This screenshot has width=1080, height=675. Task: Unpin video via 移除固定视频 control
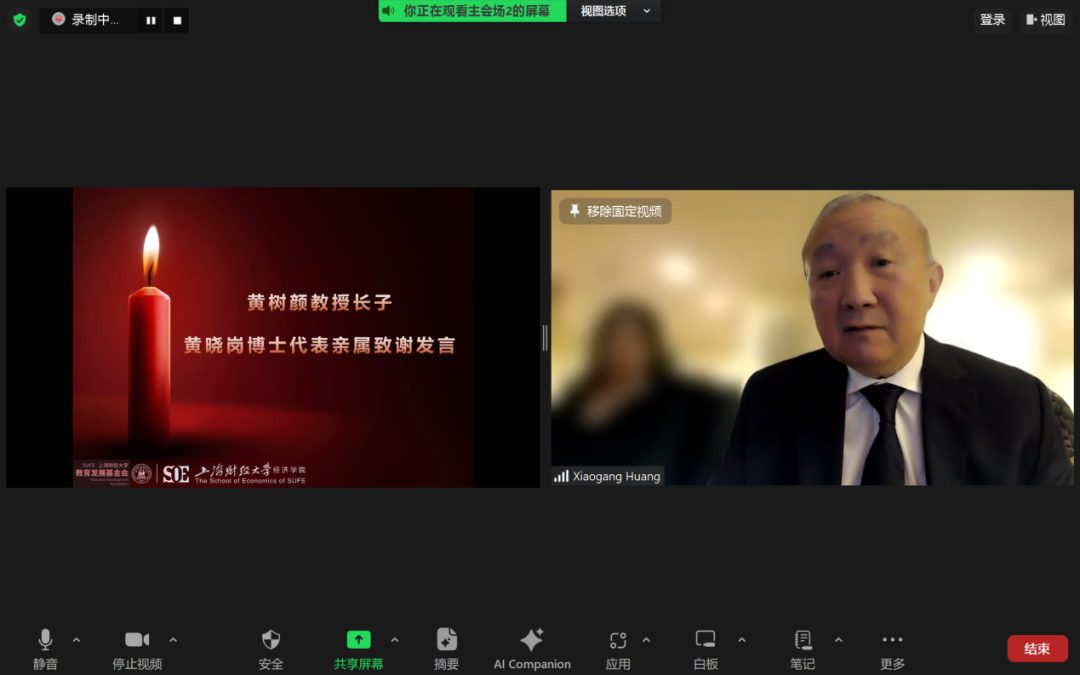613,210
